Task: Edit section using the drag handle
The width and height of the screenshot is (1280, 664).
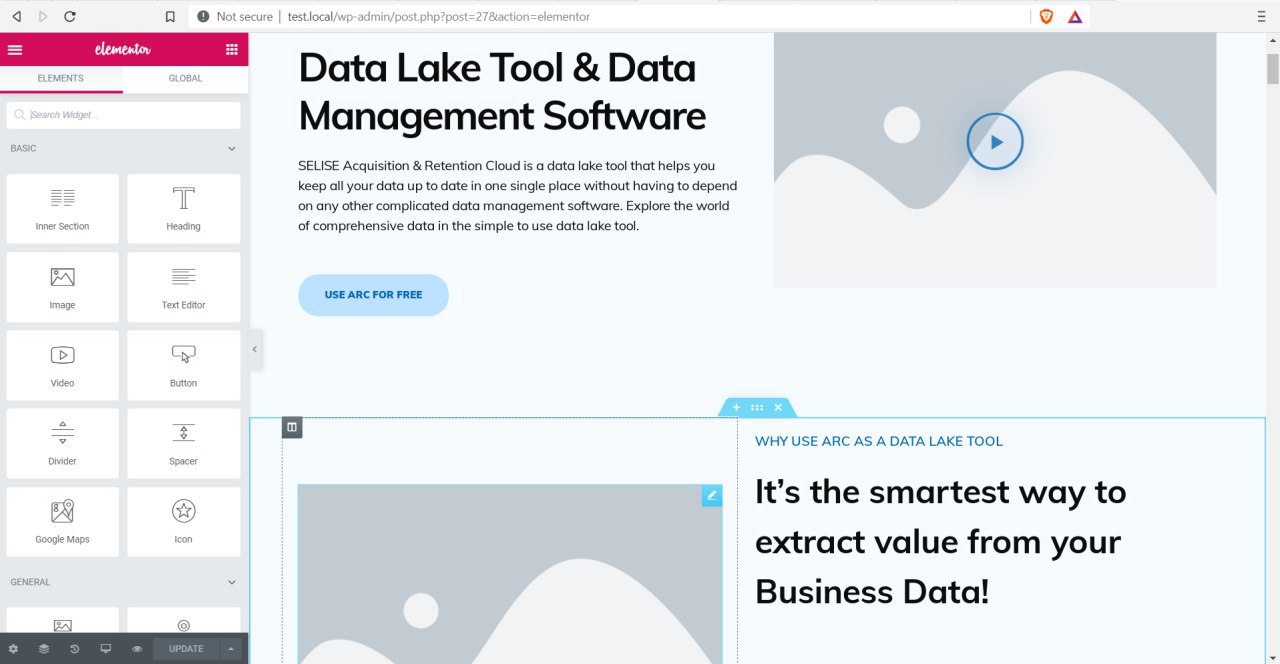Action: 757,408
